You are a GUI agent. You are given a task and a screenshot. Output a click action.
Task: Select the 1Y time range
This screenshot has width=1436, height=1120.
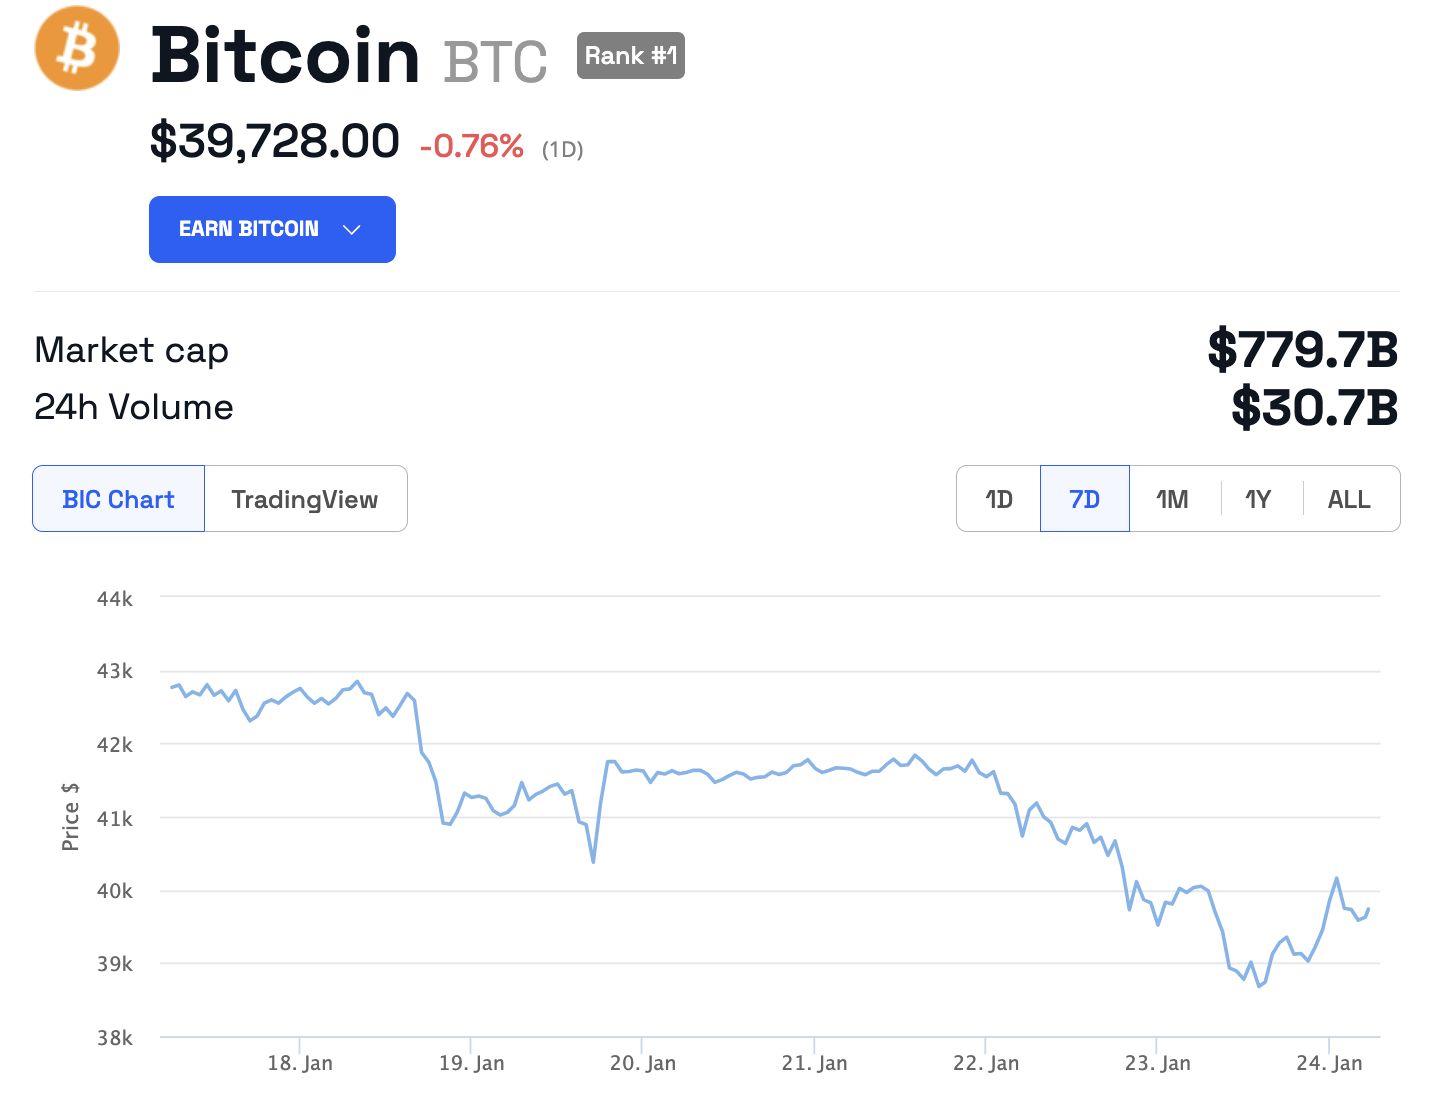pyautogui.click(x=1259, y=499)
